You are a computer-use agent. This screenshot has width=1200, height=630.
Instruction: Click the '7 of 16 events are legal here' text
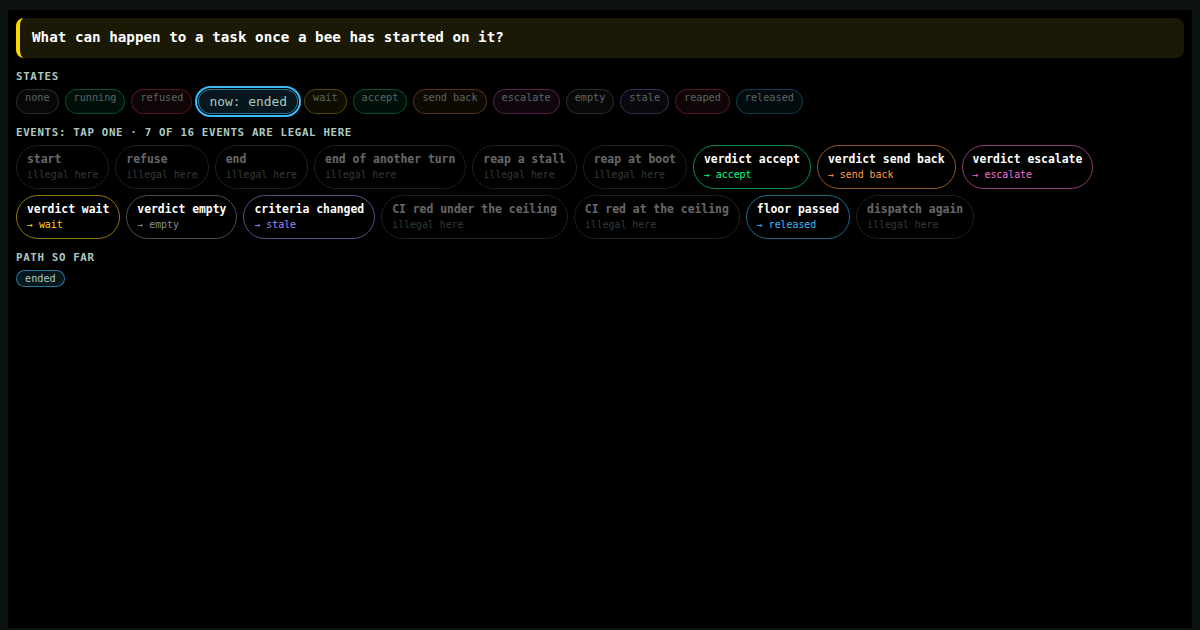point(248,132)
